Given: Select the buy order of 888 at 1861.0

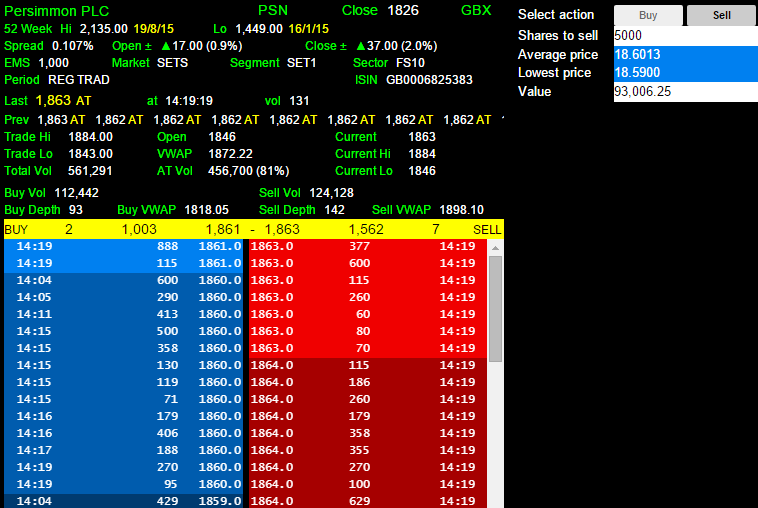Looking at the screenshot, I should 123,247.
